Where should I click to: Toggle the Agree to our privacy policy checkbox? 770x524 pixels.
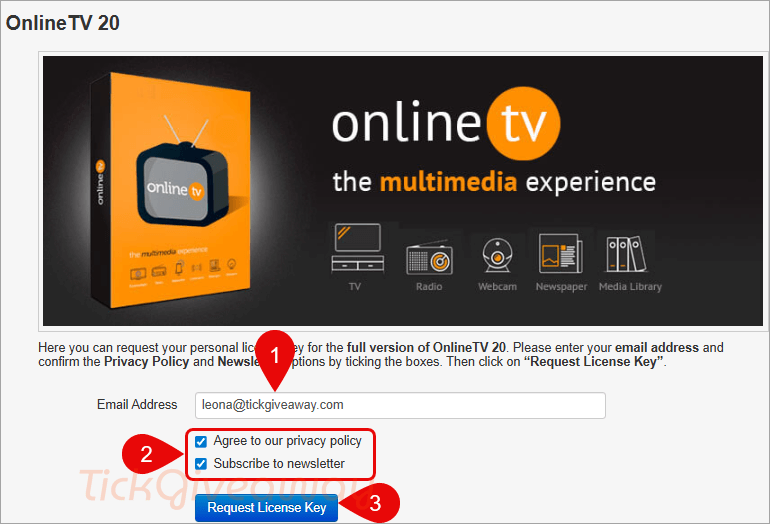(201, 441)
